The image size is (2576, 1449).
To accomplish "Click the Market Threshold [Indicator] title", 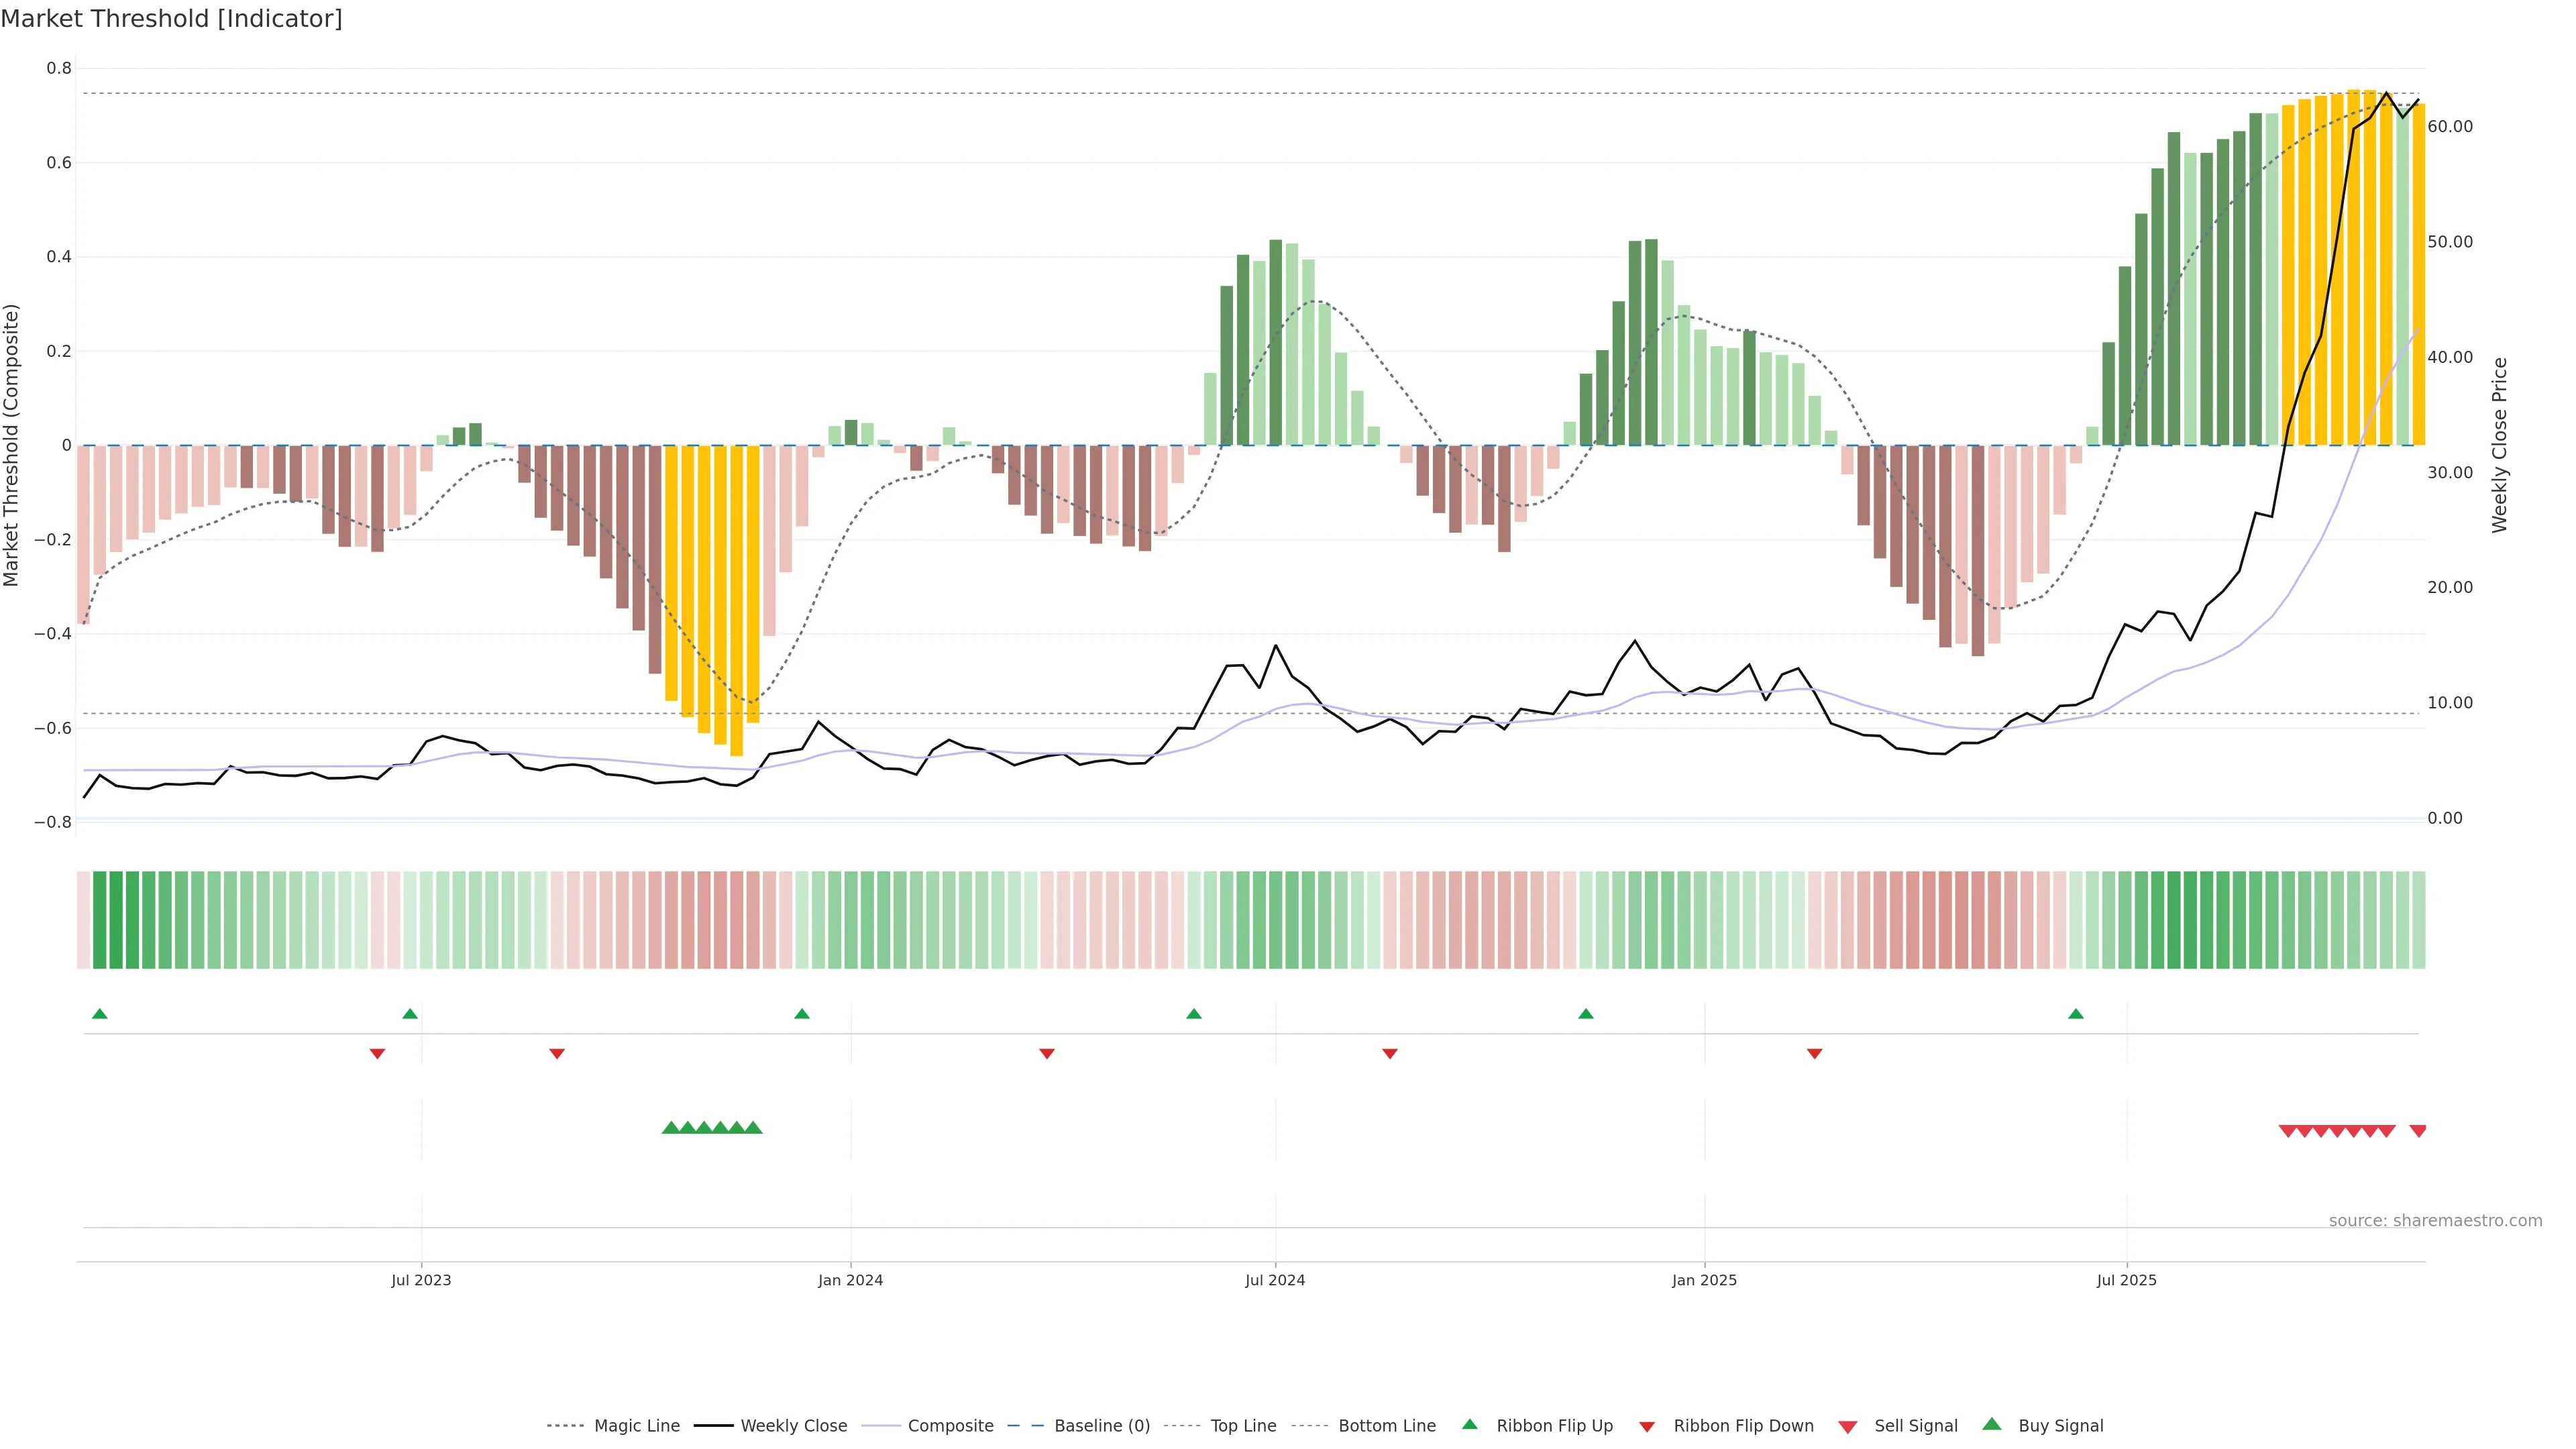I will (172, 19).
